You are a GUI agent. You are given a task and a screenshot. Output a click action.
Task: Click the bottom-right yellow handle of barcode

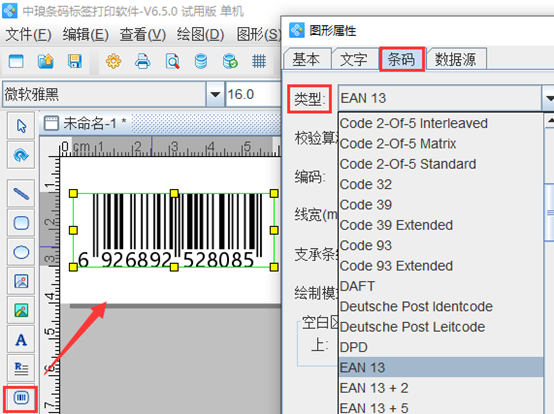tap(274, 267)
